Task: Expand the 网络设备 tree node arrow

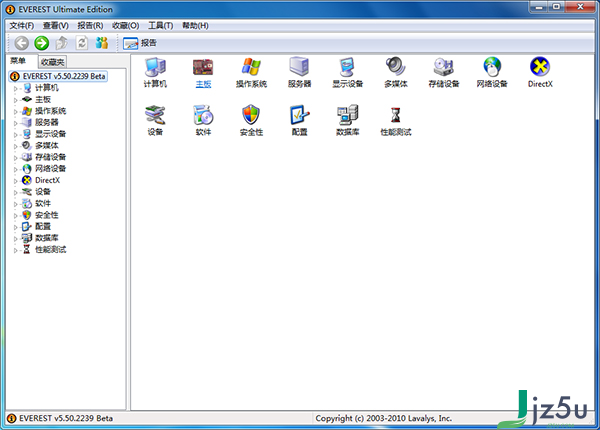Action: [x=16, y=169]
